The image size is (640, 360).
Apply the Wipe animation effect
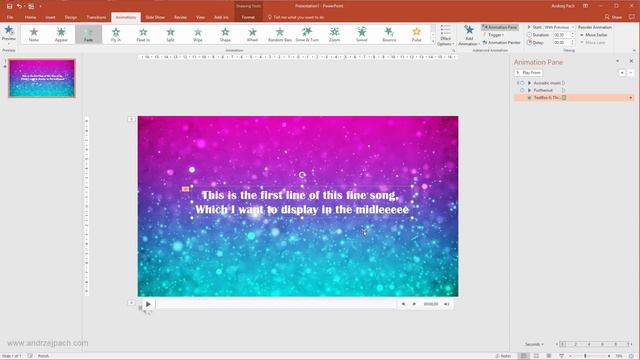[x=198, y=34]
